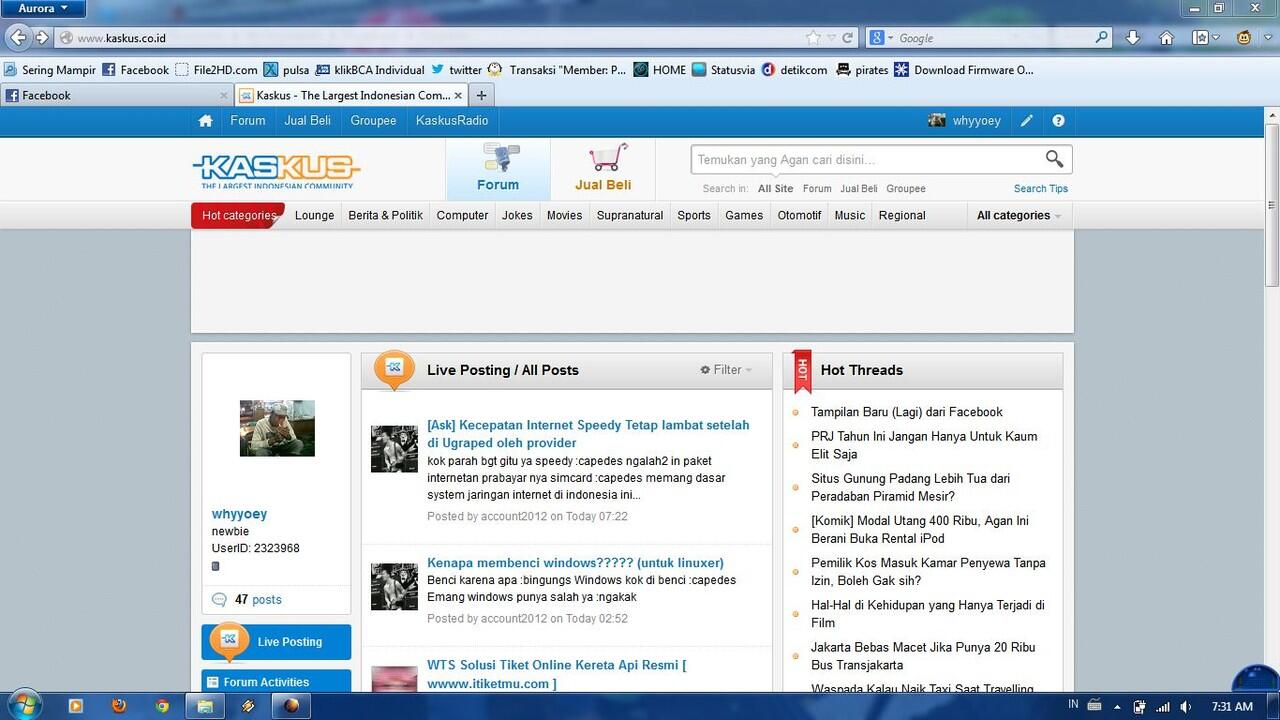
Task: Click the Kaskus search input field
Action: 866,160
